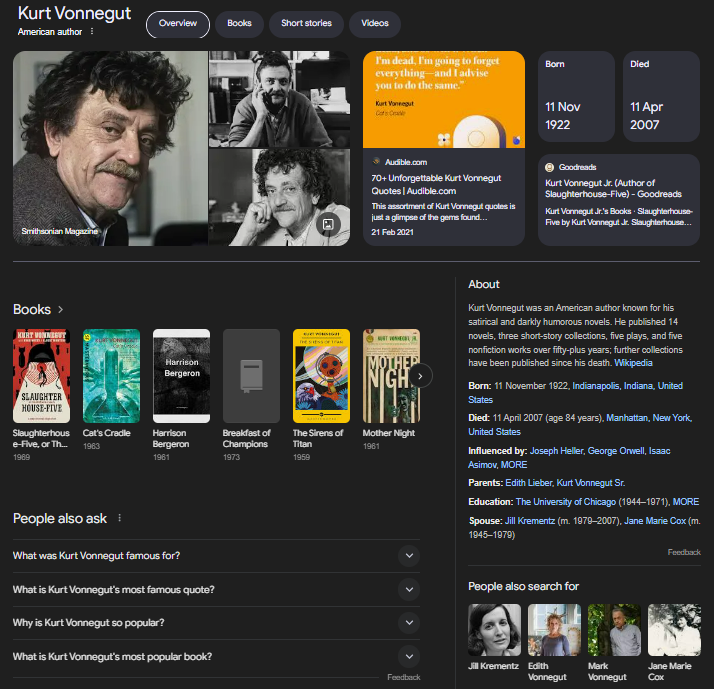Open Mark Vonnegut's photo
Screen dimensions: 714x689
pyautogui.click(x=614, y=630)
